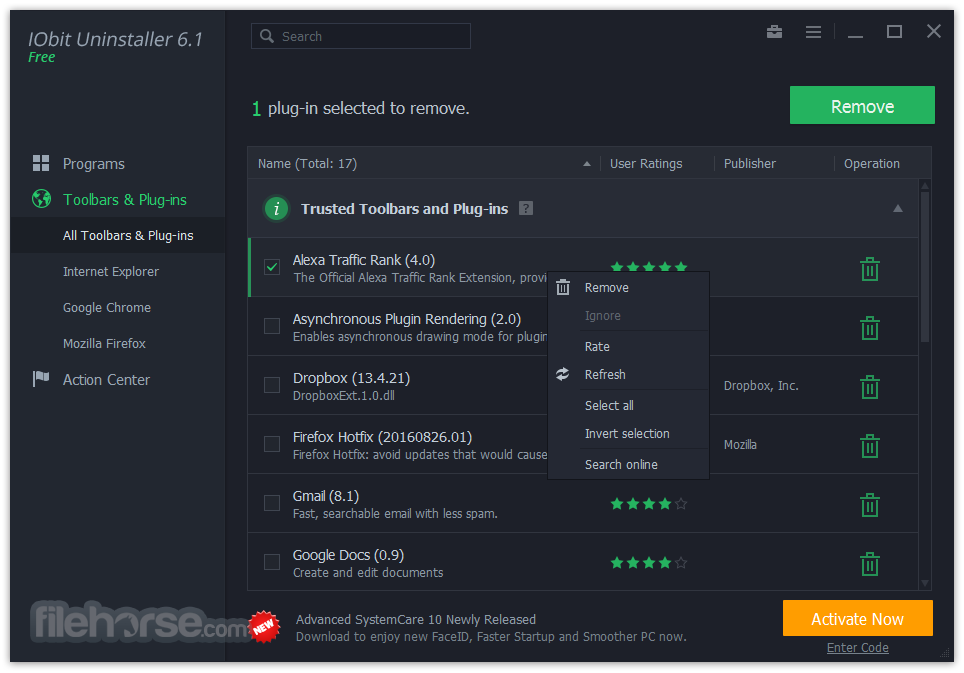Click the Action Center flag icon
Screen dimensions: 964x673
pyautogui.click(x=41, y=379)
